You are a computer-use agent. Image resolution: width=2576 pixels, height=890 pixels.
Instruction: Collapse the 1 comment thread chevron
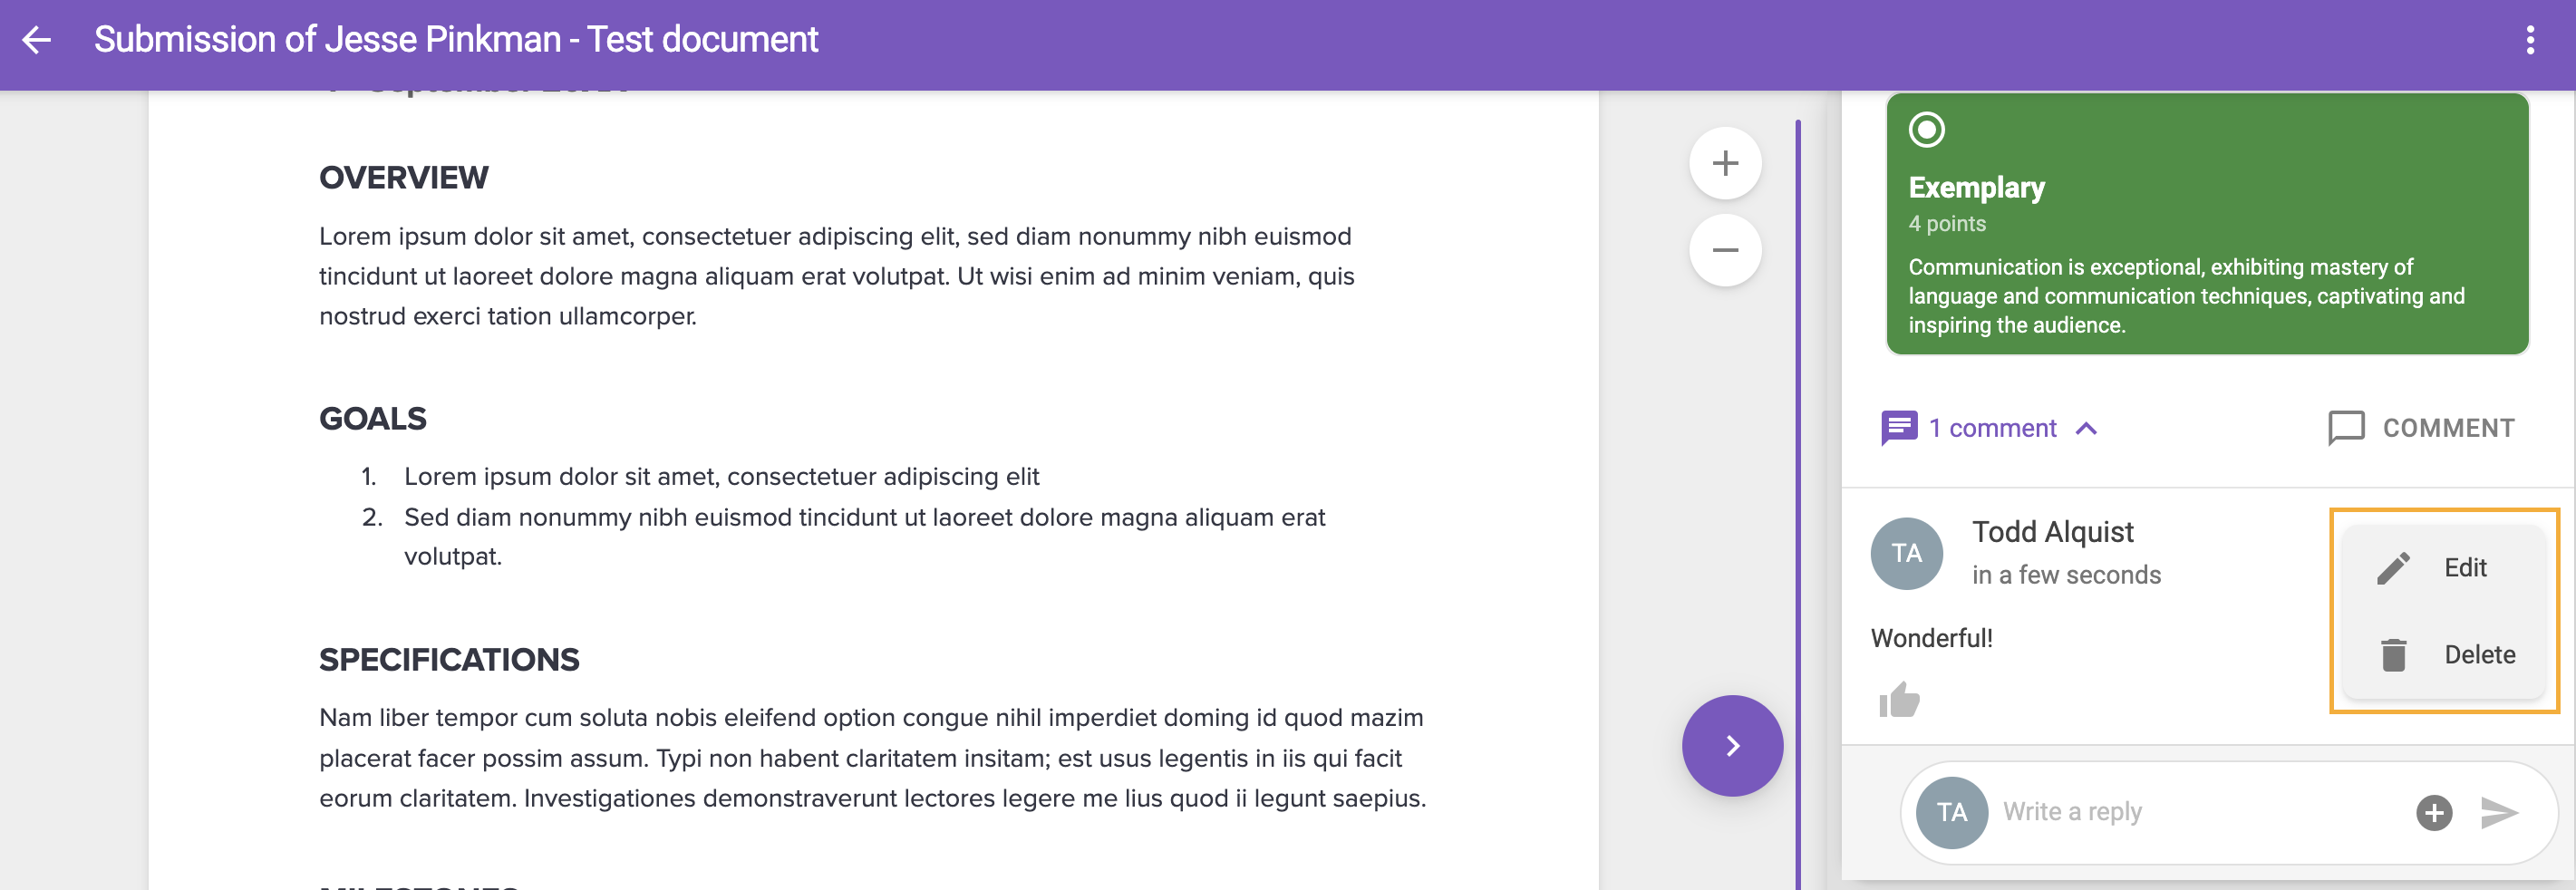coord(2086,429)
